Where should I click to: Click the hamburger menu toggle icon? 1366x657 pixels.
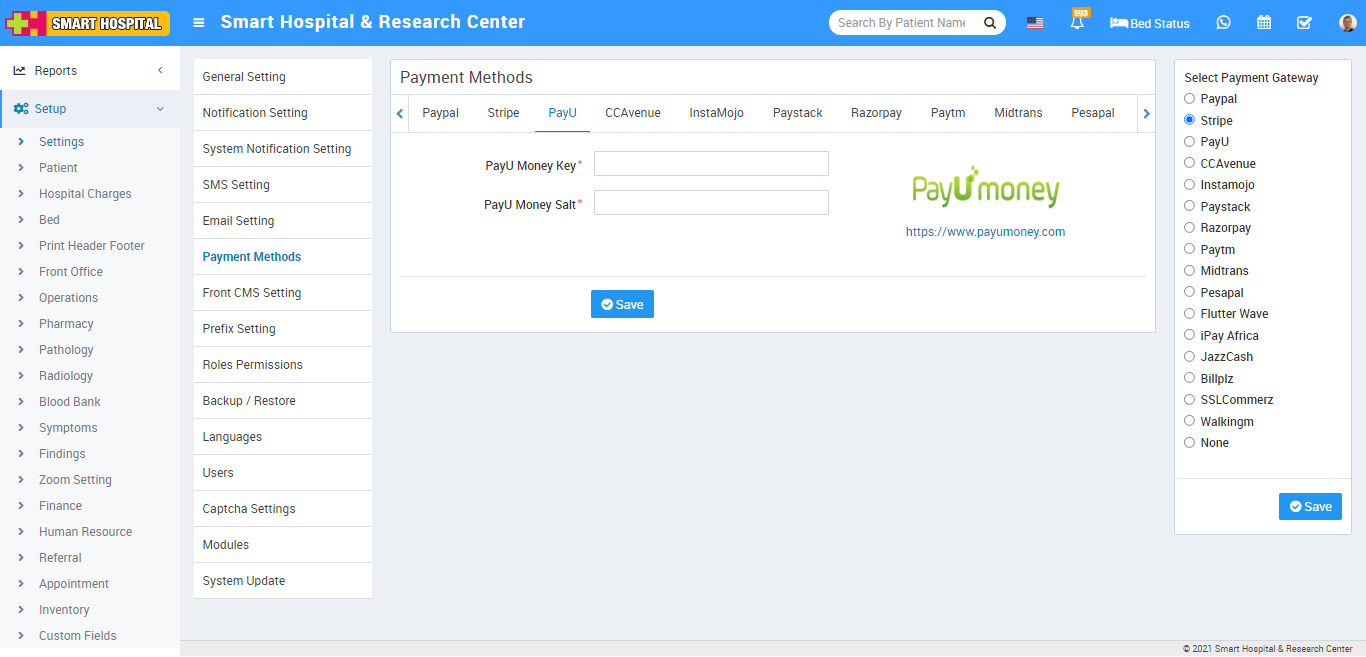pyautogui.click(x=199, y=22)
